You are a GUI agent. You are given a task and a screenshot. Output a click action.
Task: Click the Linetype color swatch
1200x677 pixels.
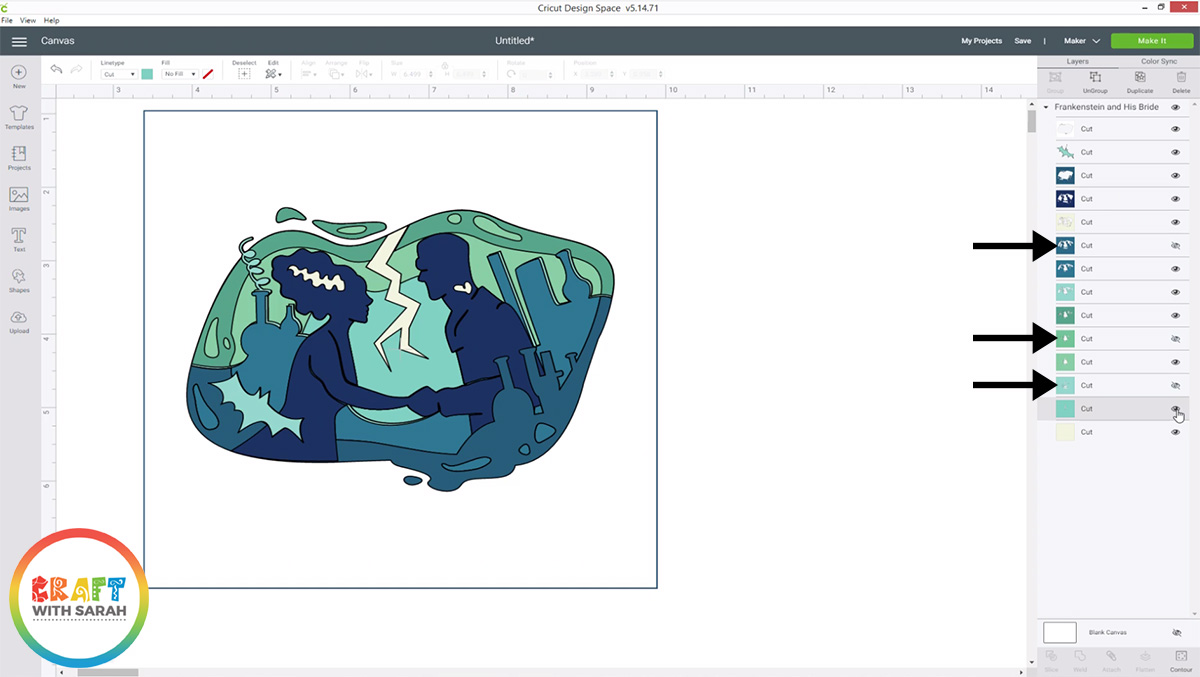[x=146, y=73]
